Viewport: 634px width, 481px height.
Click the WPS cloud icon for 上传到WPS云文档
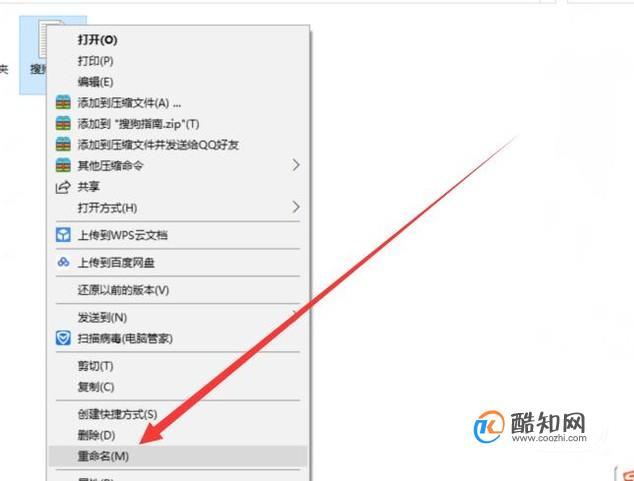click(63, 235)
